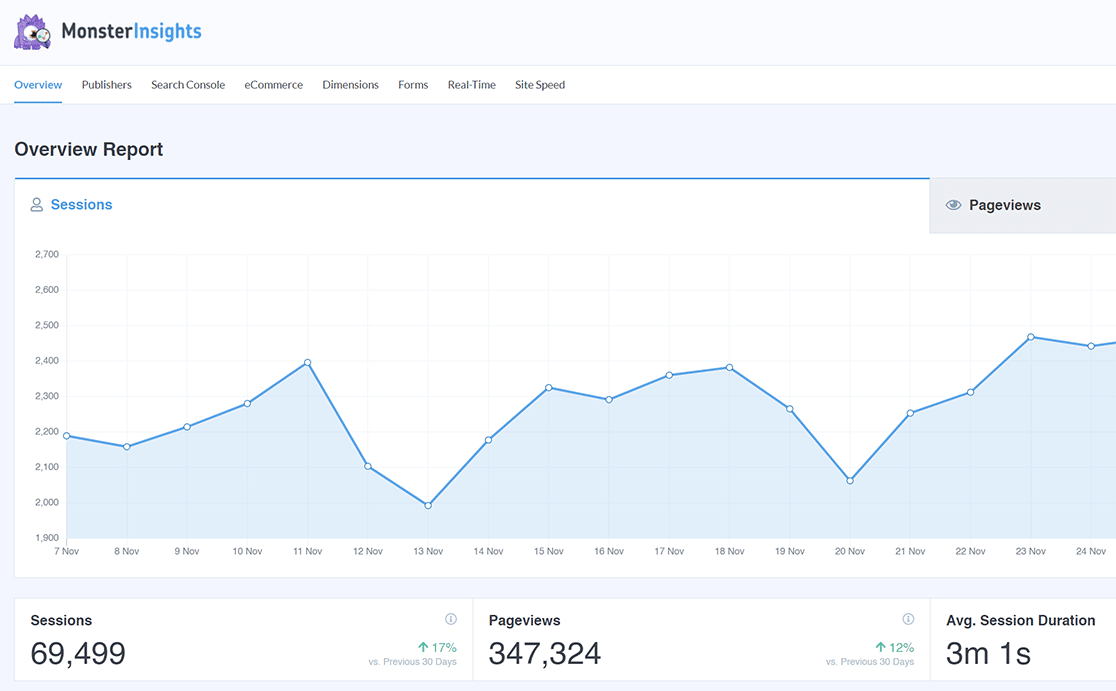Go to the eCommerce tab
This screenshot has width=1116, height=691.
pyautogui.click(x=273, y=85)
